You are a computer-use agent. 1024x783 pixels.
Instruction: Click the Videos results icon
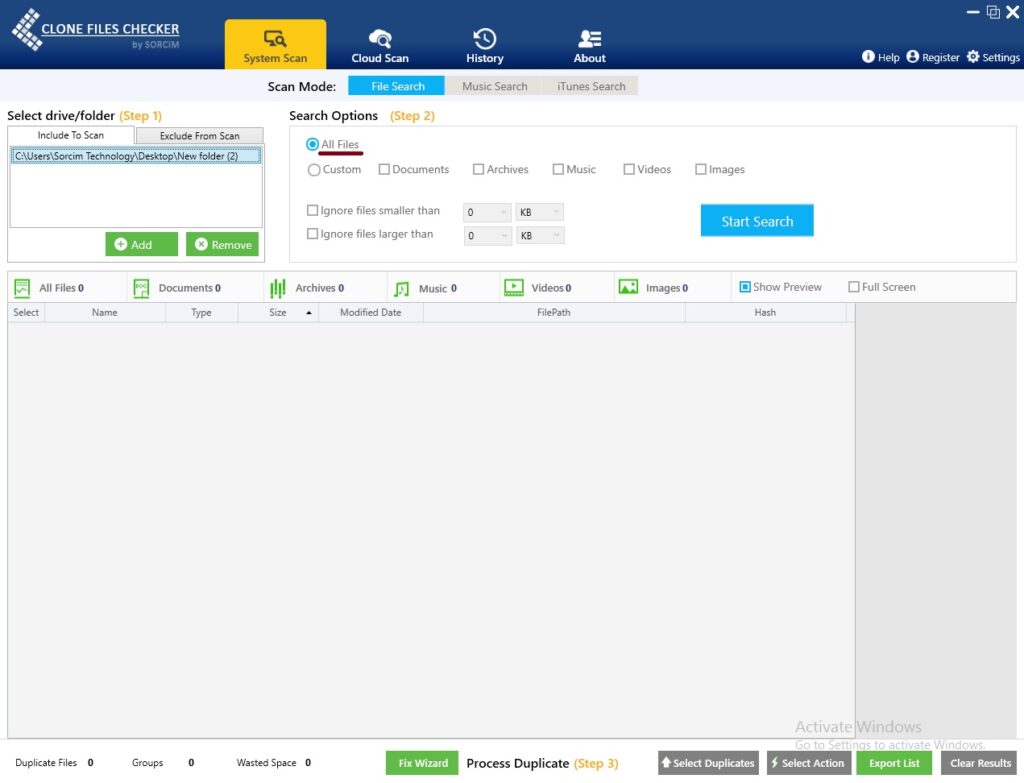coord(514,287)
